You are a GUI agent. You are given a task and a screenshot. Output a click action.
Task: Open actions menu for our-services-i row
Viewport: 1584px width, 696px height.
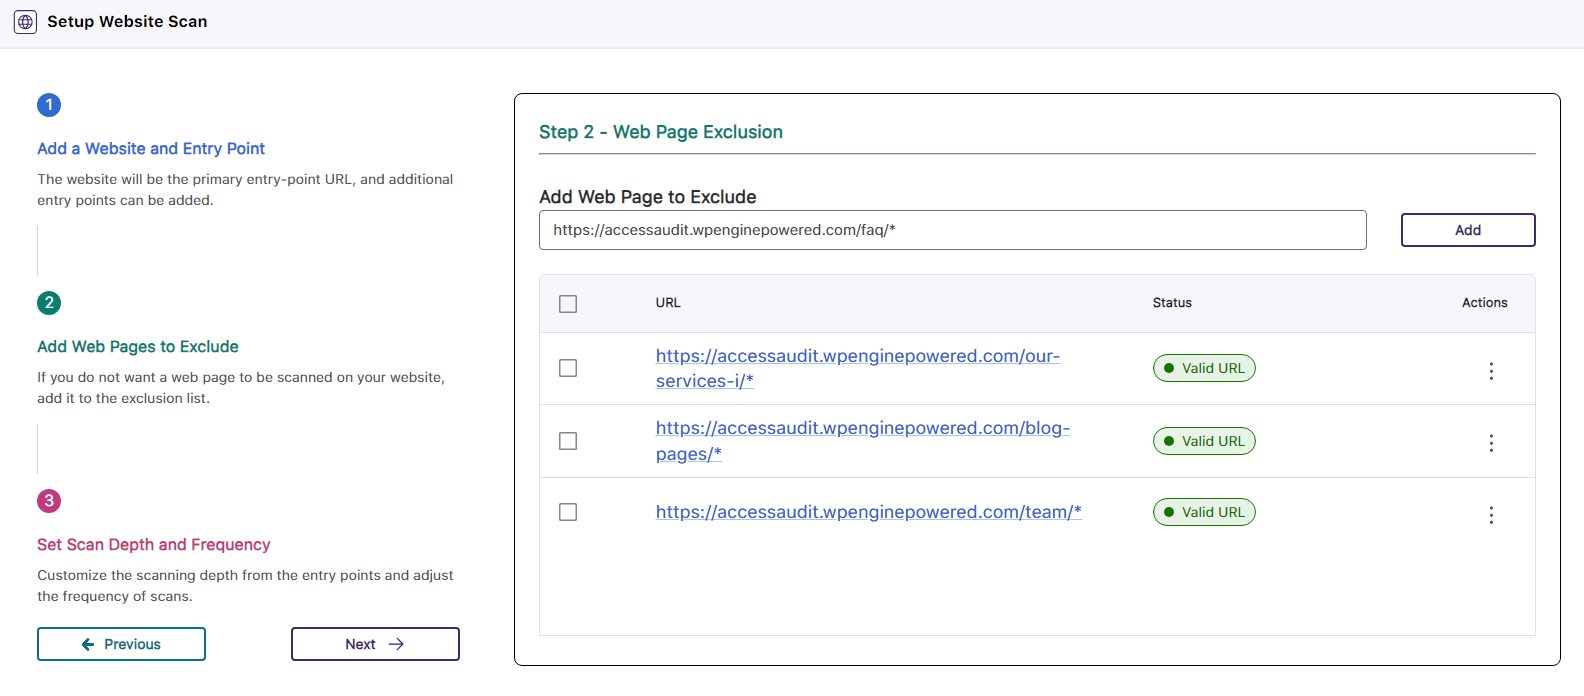point(1491,371)
